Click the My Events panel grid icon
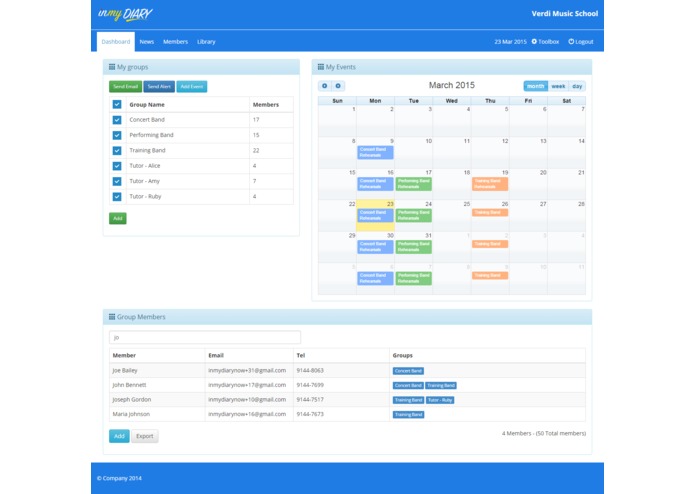The height and width of the screenshot is (494, 695). [x=320, y=67]
